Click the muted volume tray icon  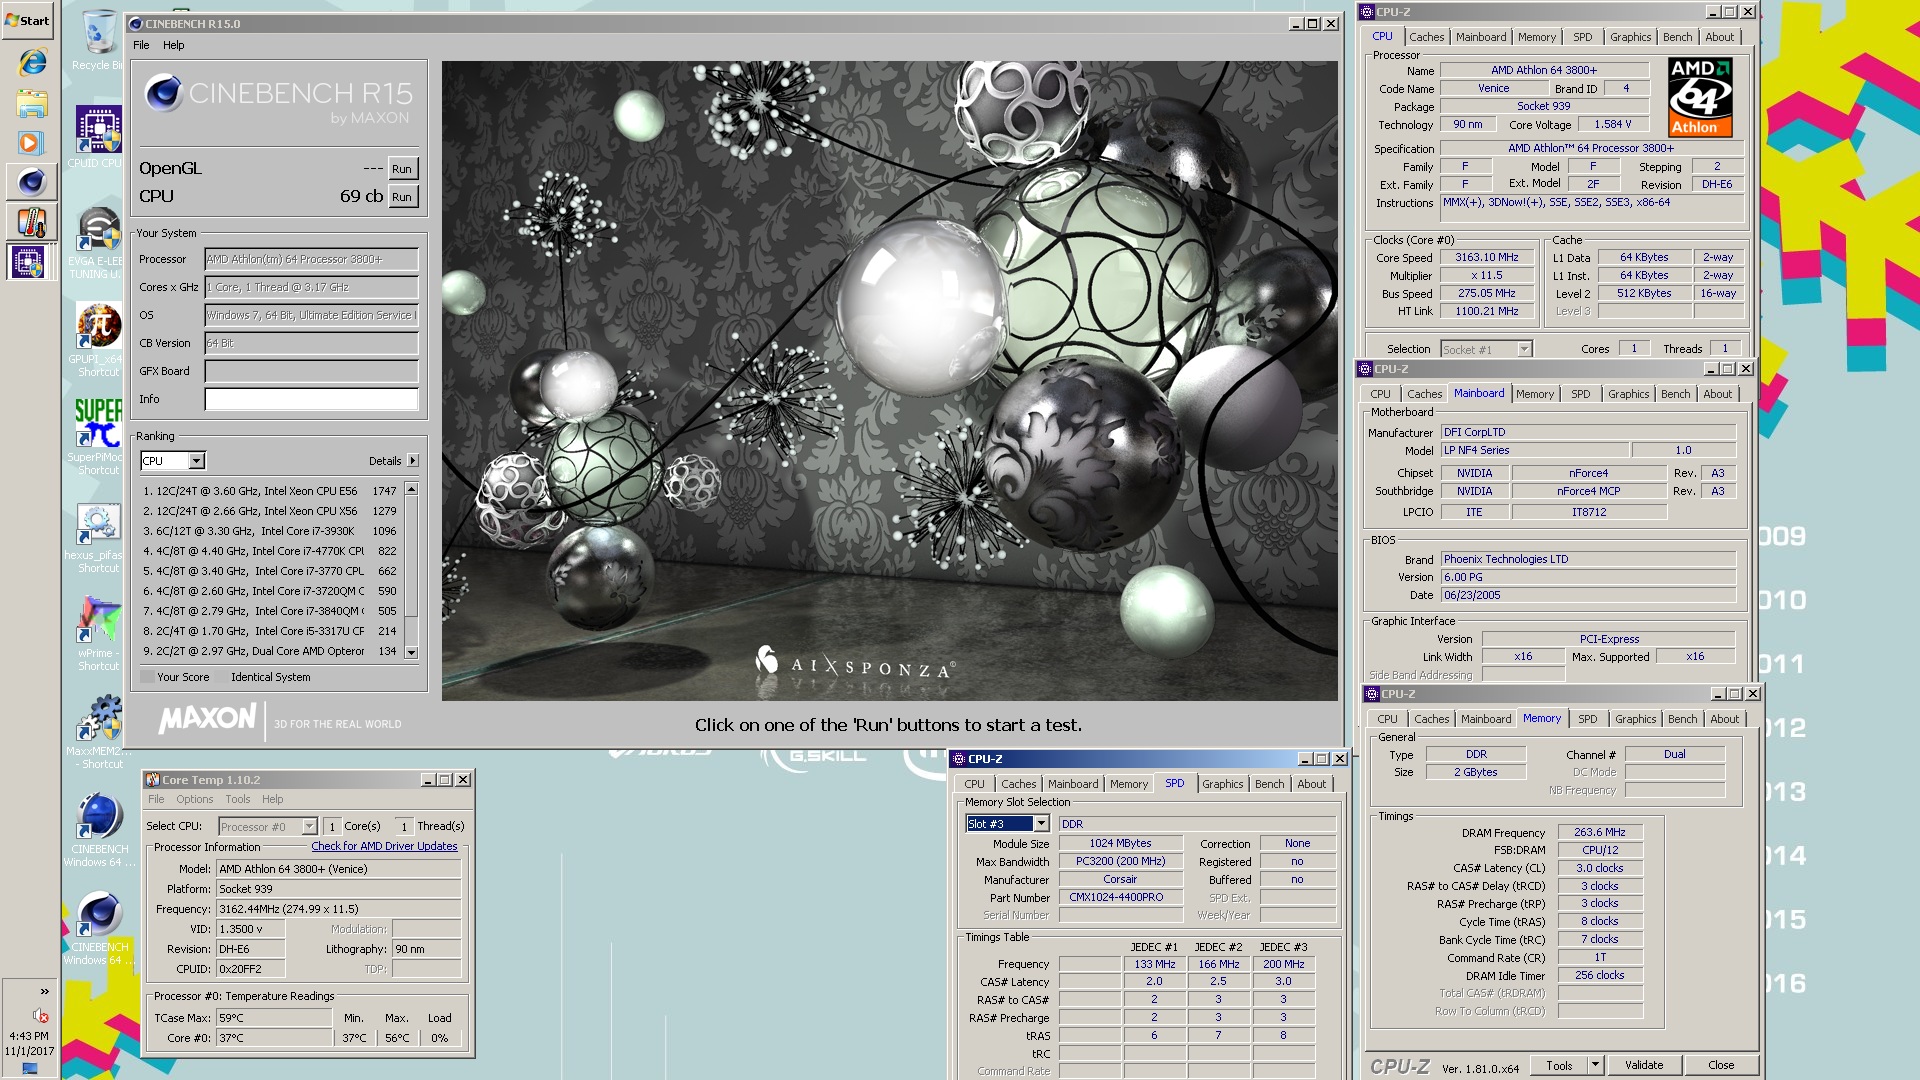pyautogui.click(x=41, y=1015)
